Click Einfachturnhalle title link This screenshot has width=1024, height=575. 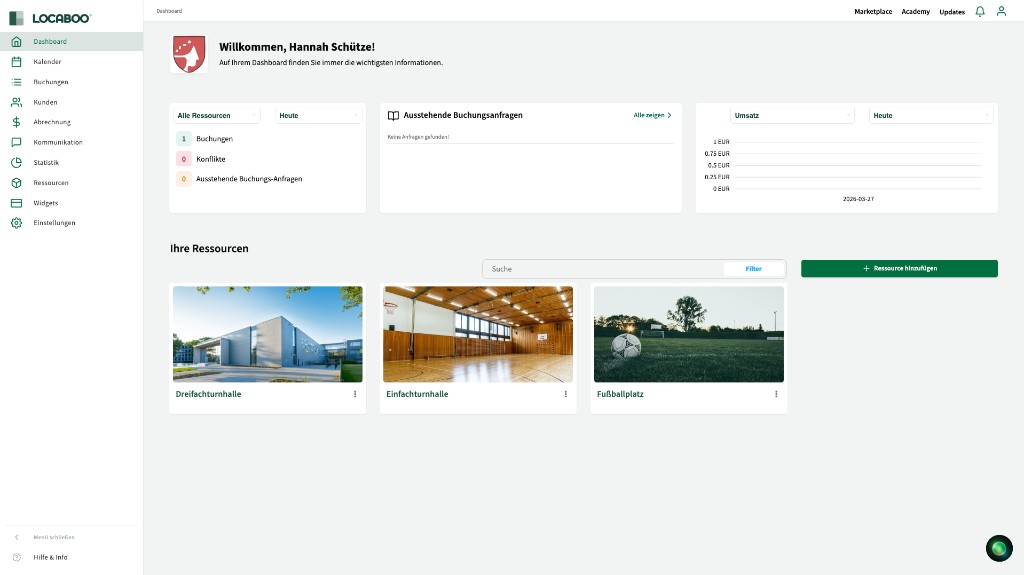(417, 394)
